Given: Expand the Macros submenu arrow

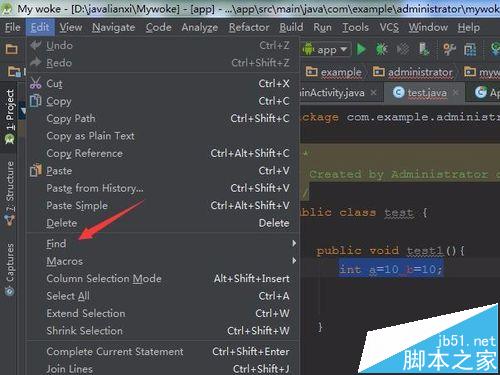Looking at the screenshot, I should pos(294,261).
